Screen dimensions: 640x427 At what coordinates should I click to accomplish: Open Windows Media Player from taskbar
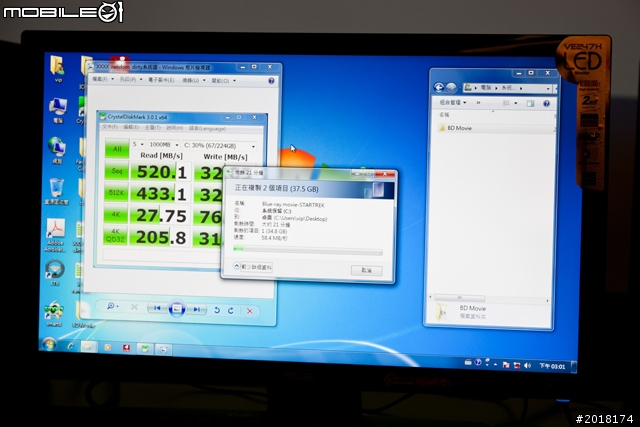click(108, 347)
